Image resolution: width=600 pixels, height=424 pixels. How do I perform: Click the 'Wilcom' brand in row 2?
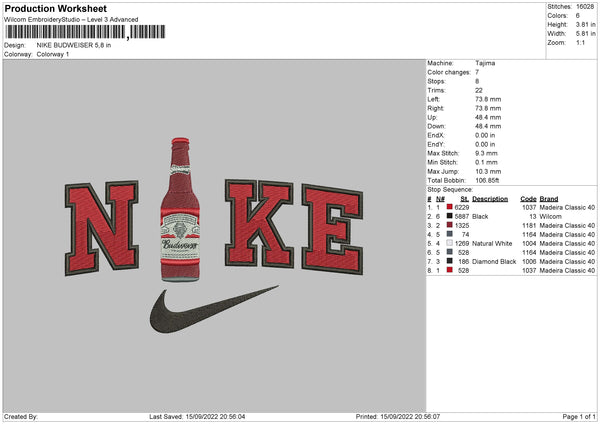[551, 217]
